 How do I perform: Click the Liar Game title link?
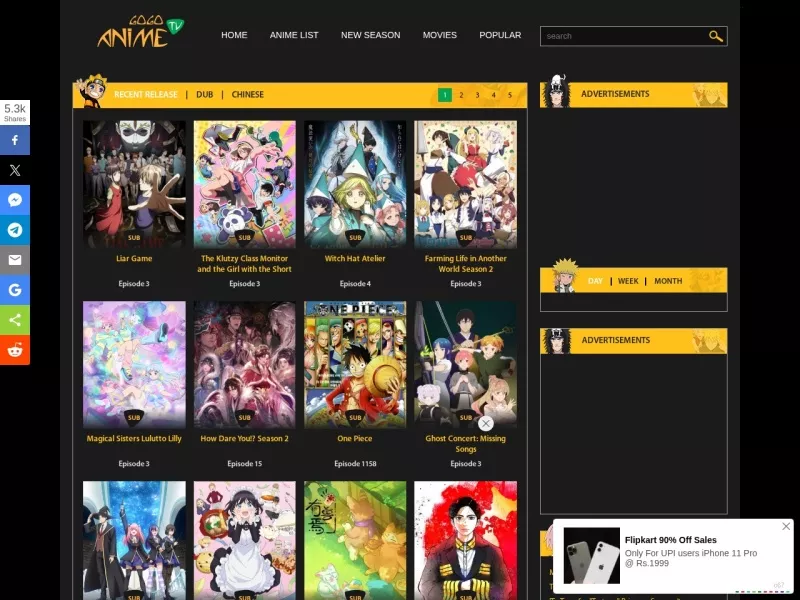(134, 259)
